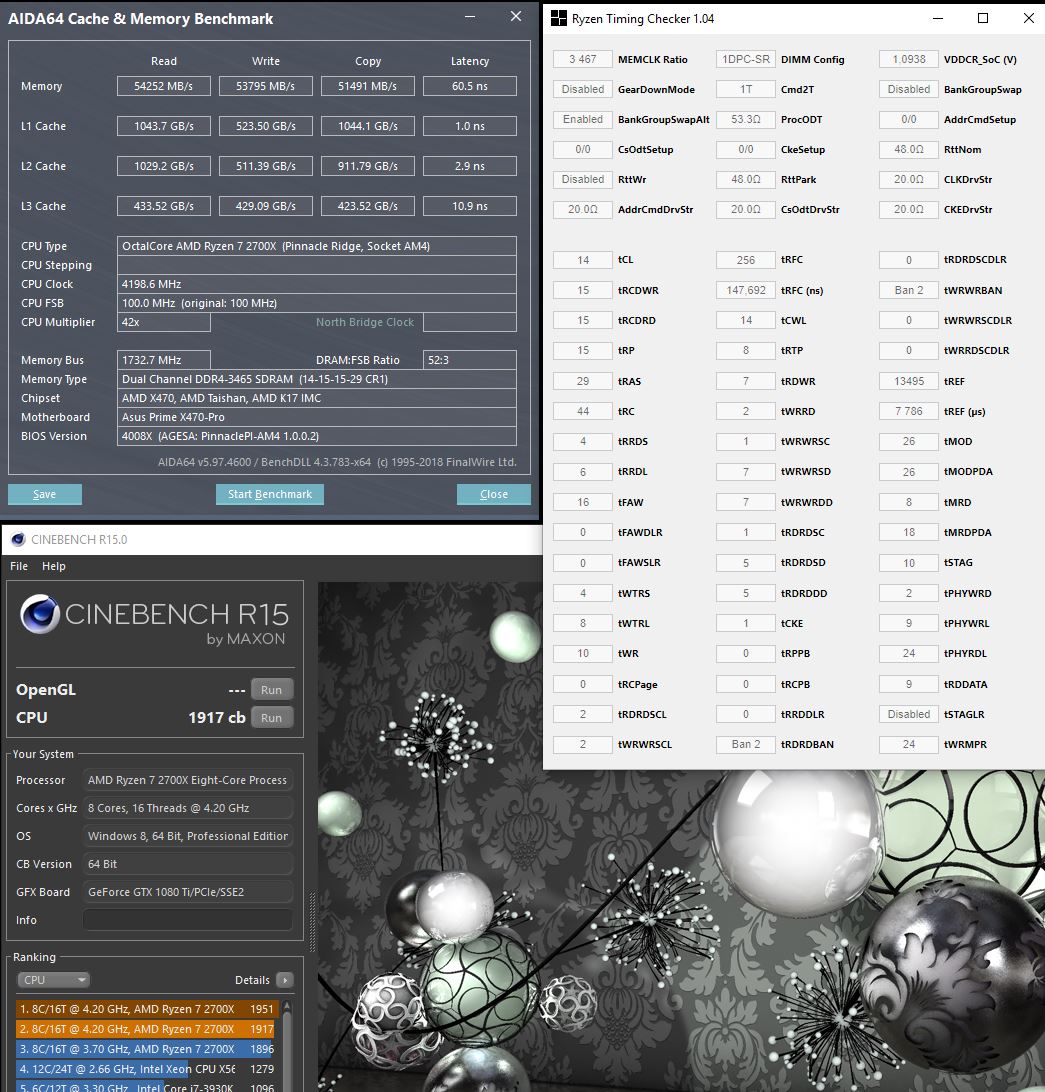This screenshot has height=1092, width=1045.
Task: Click the tRAS value 29
Action: pos(583,381)
